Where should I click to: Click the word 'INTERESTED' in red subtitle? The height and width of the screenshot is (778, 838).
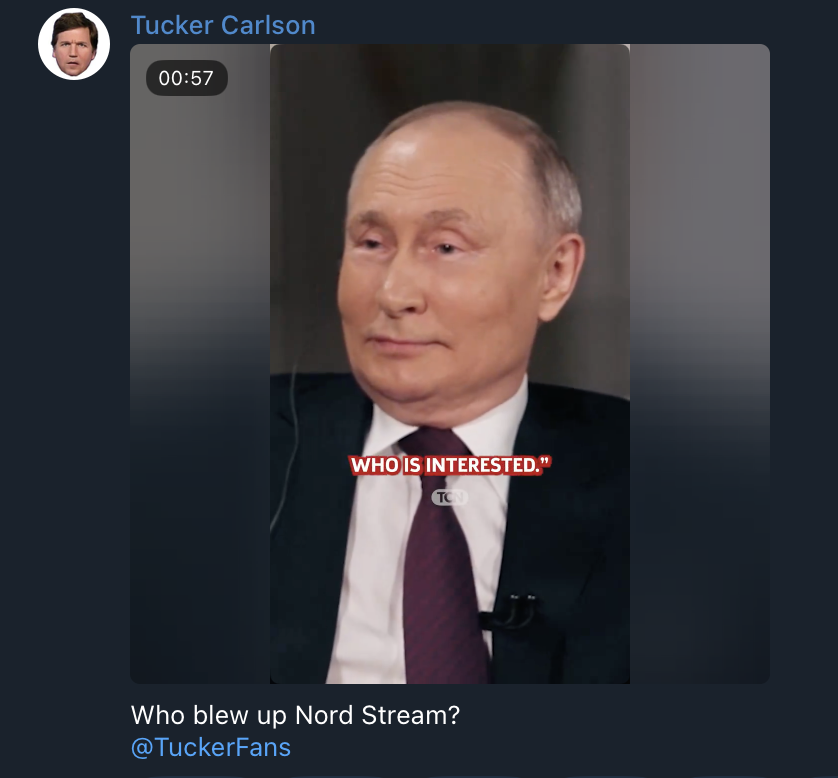(482, 465)
